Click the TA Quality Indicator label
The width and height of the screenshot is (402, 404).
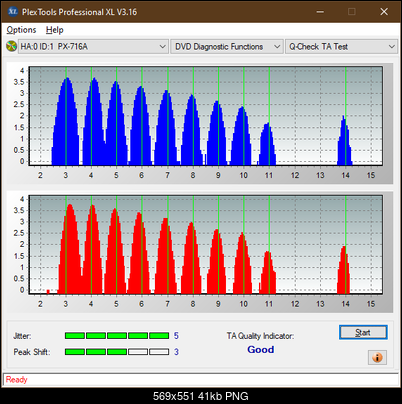pos(260,336)
